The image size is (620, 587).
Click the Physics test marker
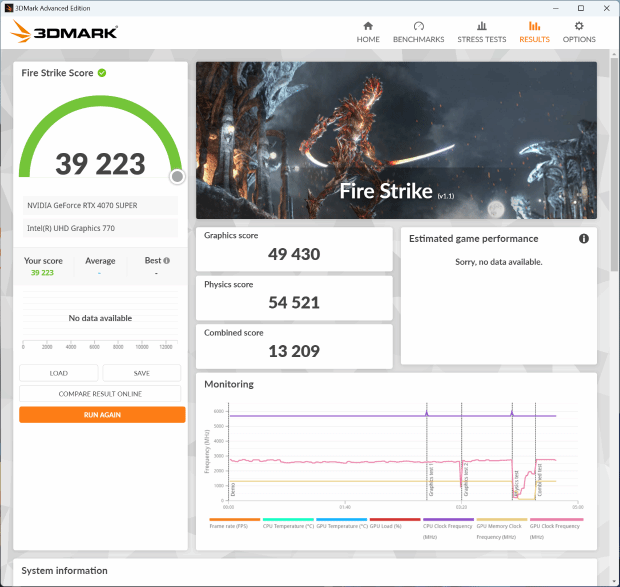pos(516,483)
